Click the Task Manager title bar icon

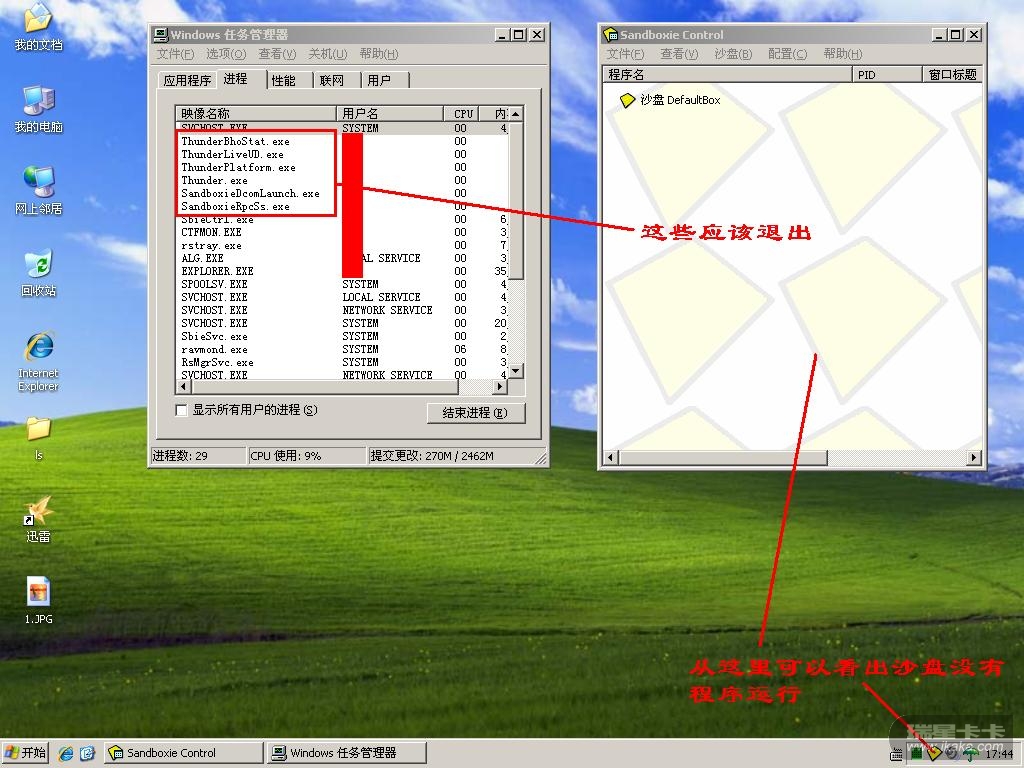click(x=160, y=35)
